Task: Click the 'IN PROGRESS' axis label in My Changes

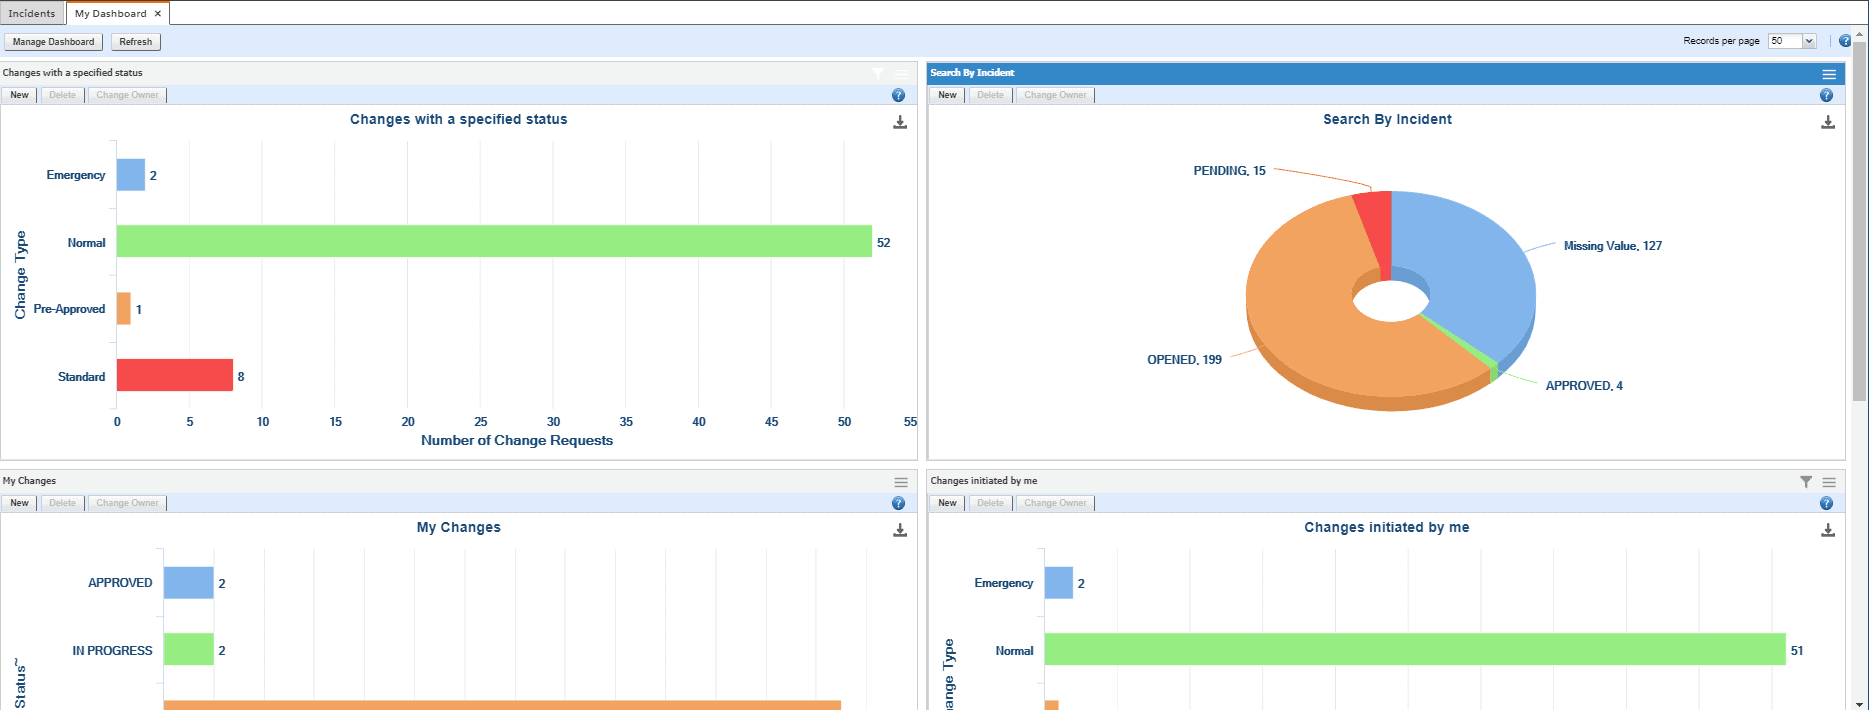Action: [112, 651]
